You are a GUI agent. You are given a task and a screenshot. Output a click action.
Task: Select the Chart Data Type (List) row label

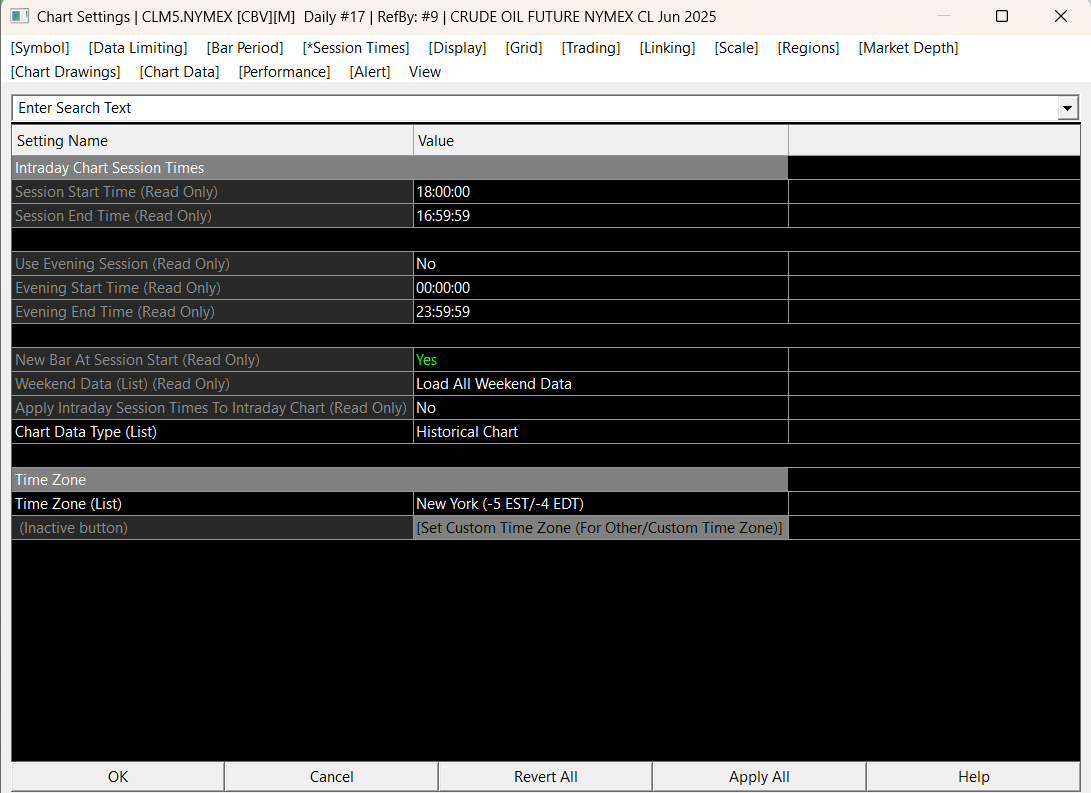(x=212, y=432)
